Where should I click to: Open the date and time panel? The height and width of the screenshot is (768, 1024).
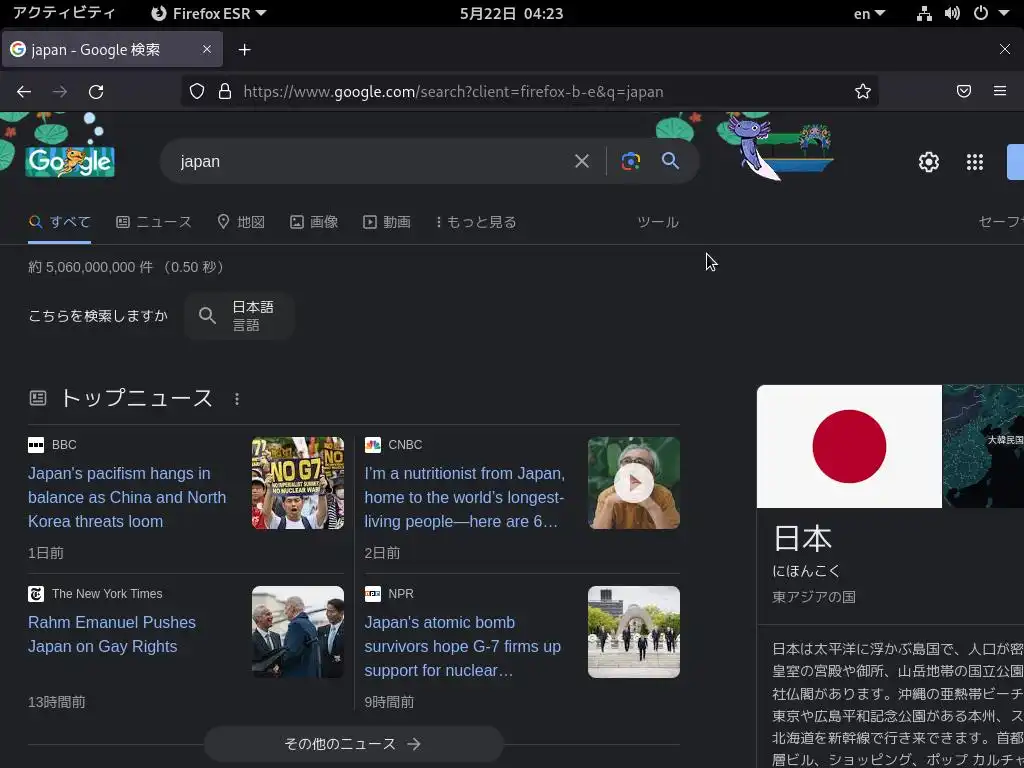coord(511,13)
